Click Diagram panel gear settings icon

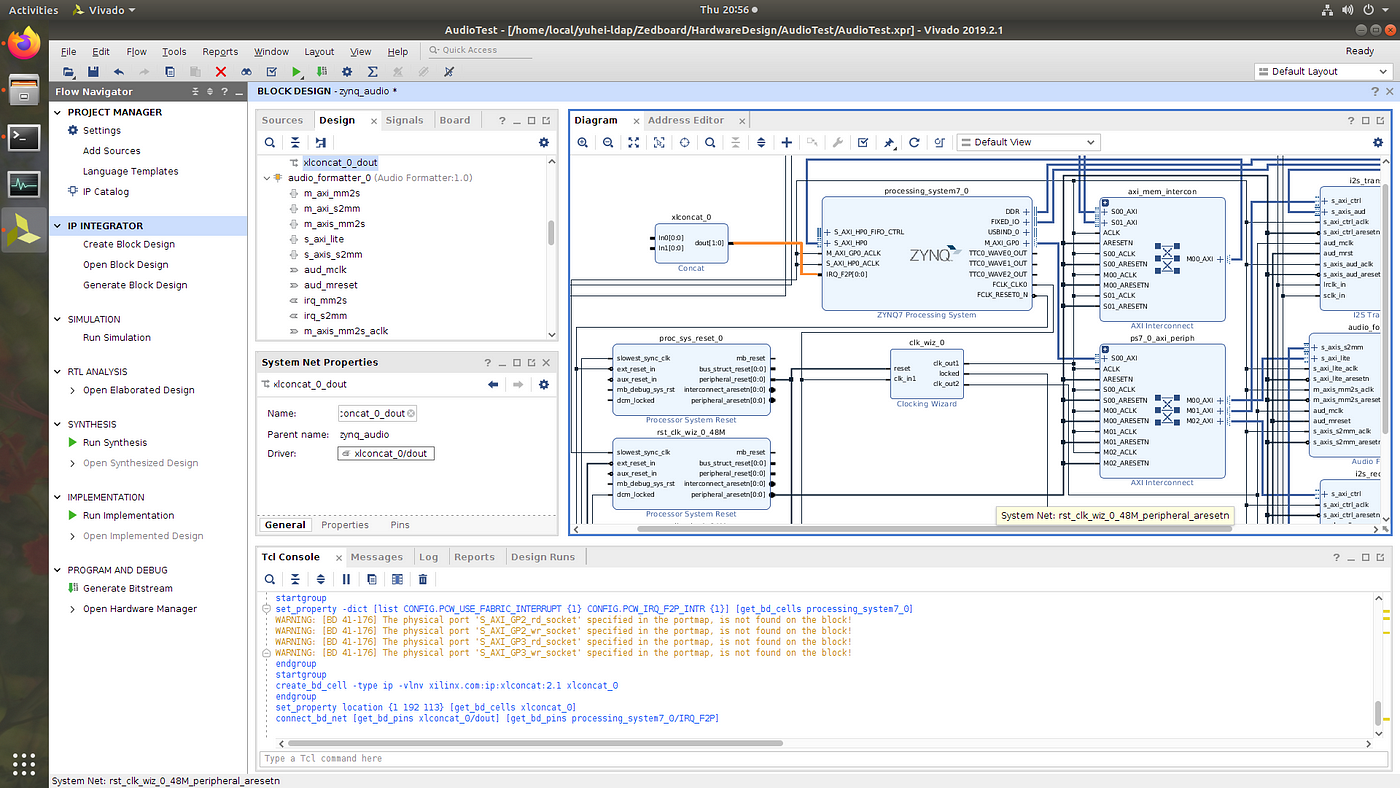[1378, 142]
